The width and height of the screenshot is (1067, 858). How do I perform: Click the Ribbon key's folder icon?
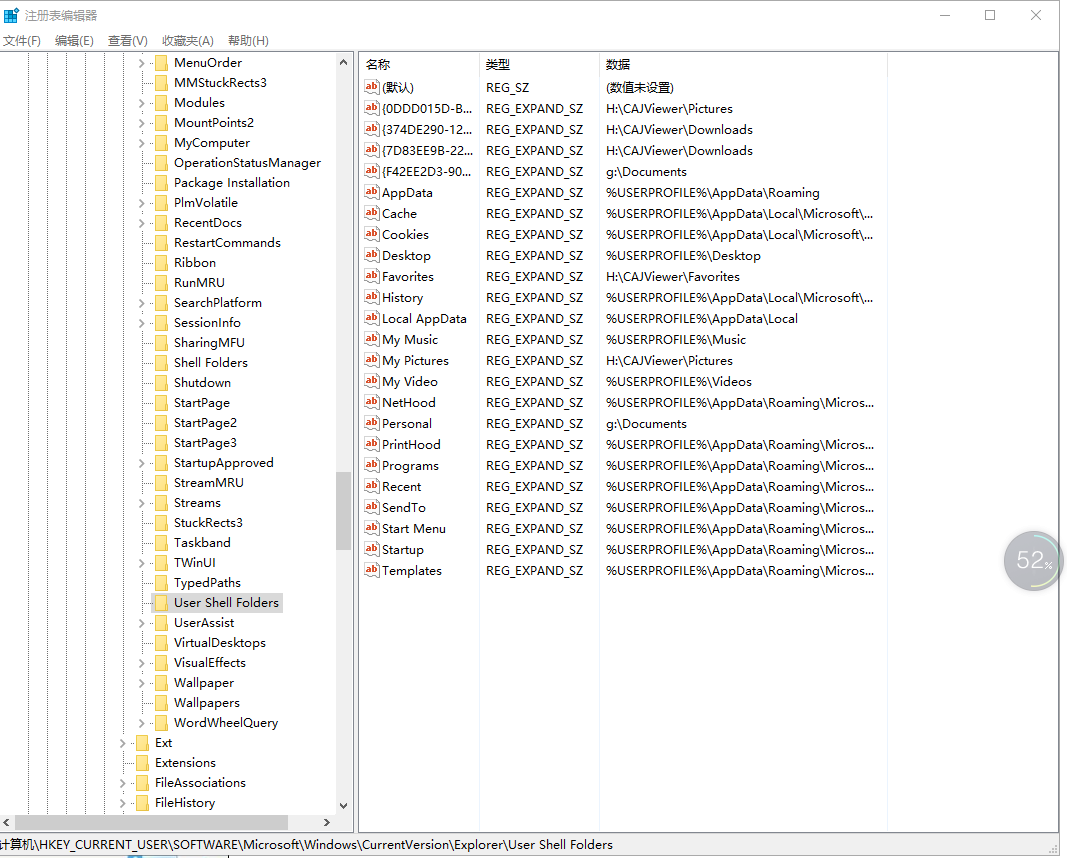tap(162, 262)
